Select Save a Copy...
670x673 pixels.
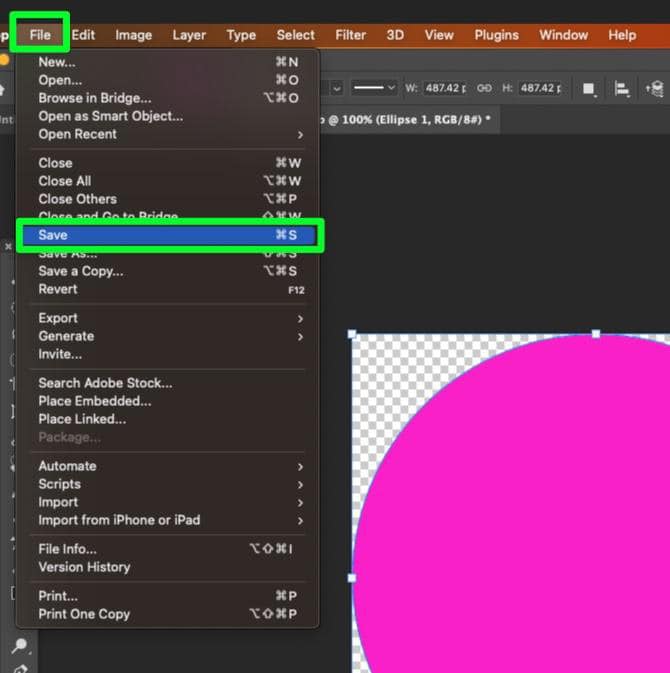click(170, 271)
